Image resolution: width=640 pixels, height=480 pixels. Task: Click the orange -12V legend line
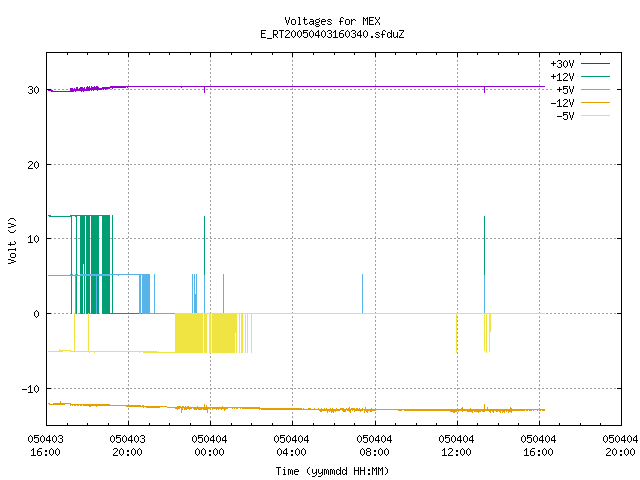pos(595,102)
